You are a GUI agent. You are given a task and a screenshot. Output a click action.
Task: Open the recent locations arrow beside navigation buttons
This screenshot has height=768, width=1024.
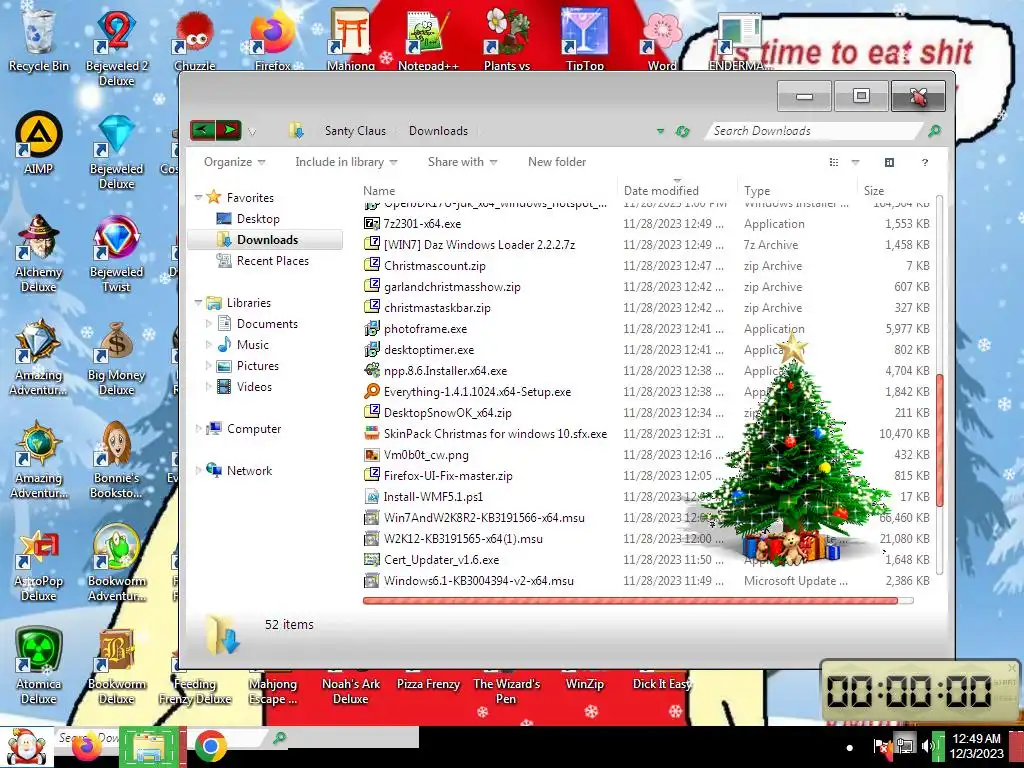252,132
